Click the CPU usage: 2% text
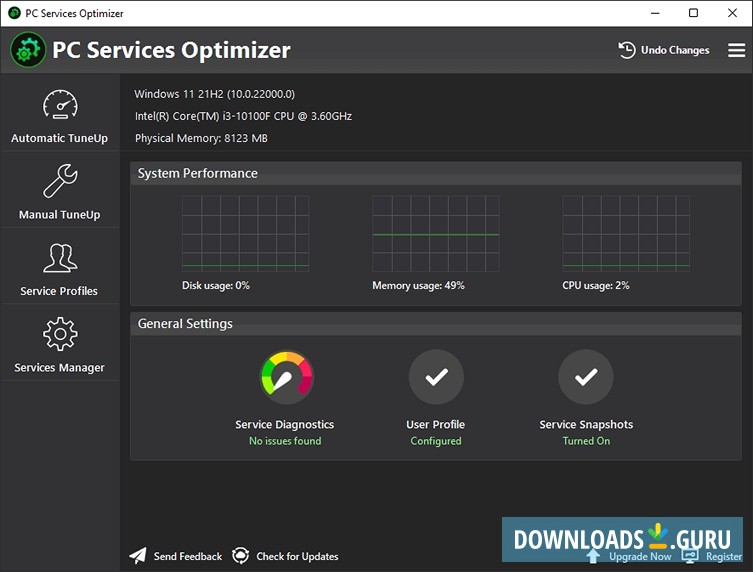 pos(595,285)
